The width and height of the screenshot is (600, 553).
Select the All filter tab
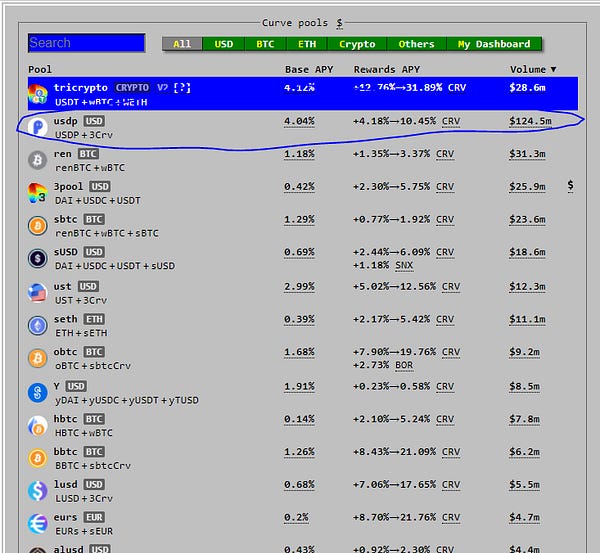coord(182,44)
